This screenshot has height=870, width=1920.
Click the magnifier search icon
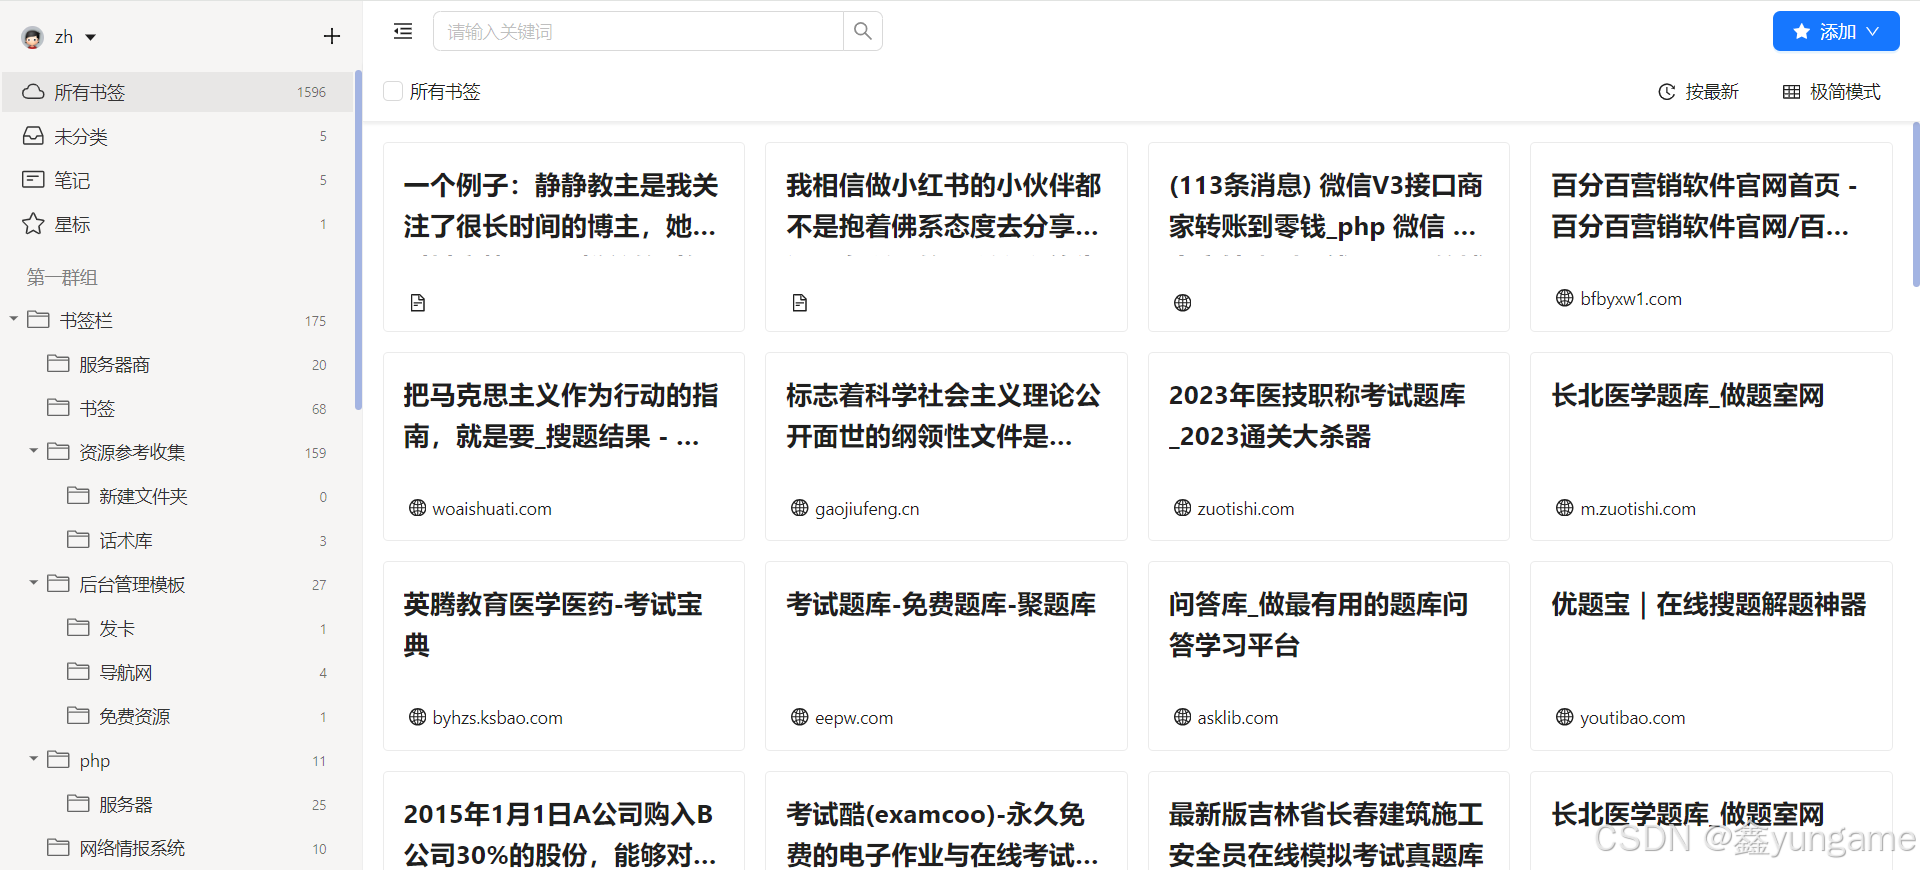863,31
